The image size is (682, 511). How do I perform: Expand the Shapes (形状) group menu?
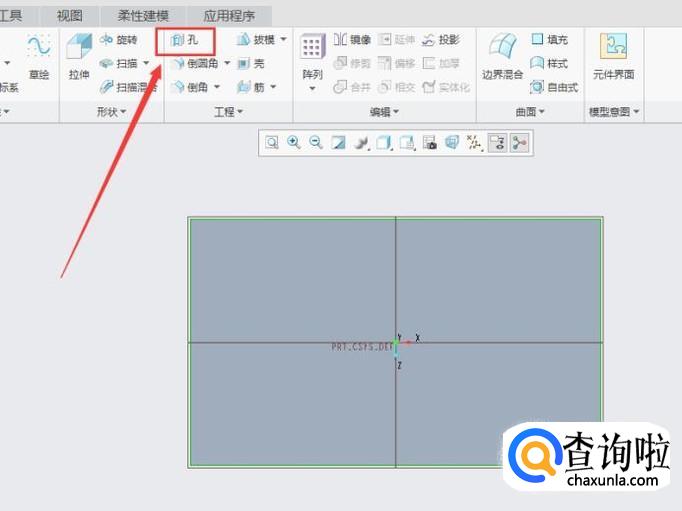[x=111, y=112]
